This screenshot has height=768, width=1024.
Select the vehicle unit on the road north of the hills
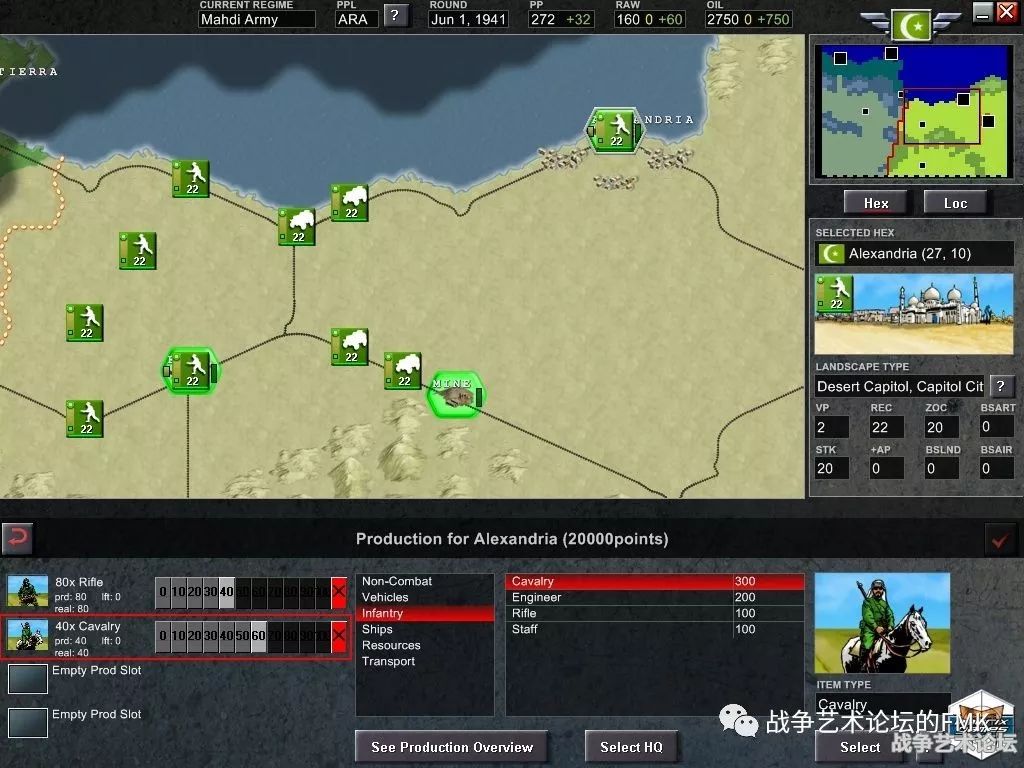349,346
